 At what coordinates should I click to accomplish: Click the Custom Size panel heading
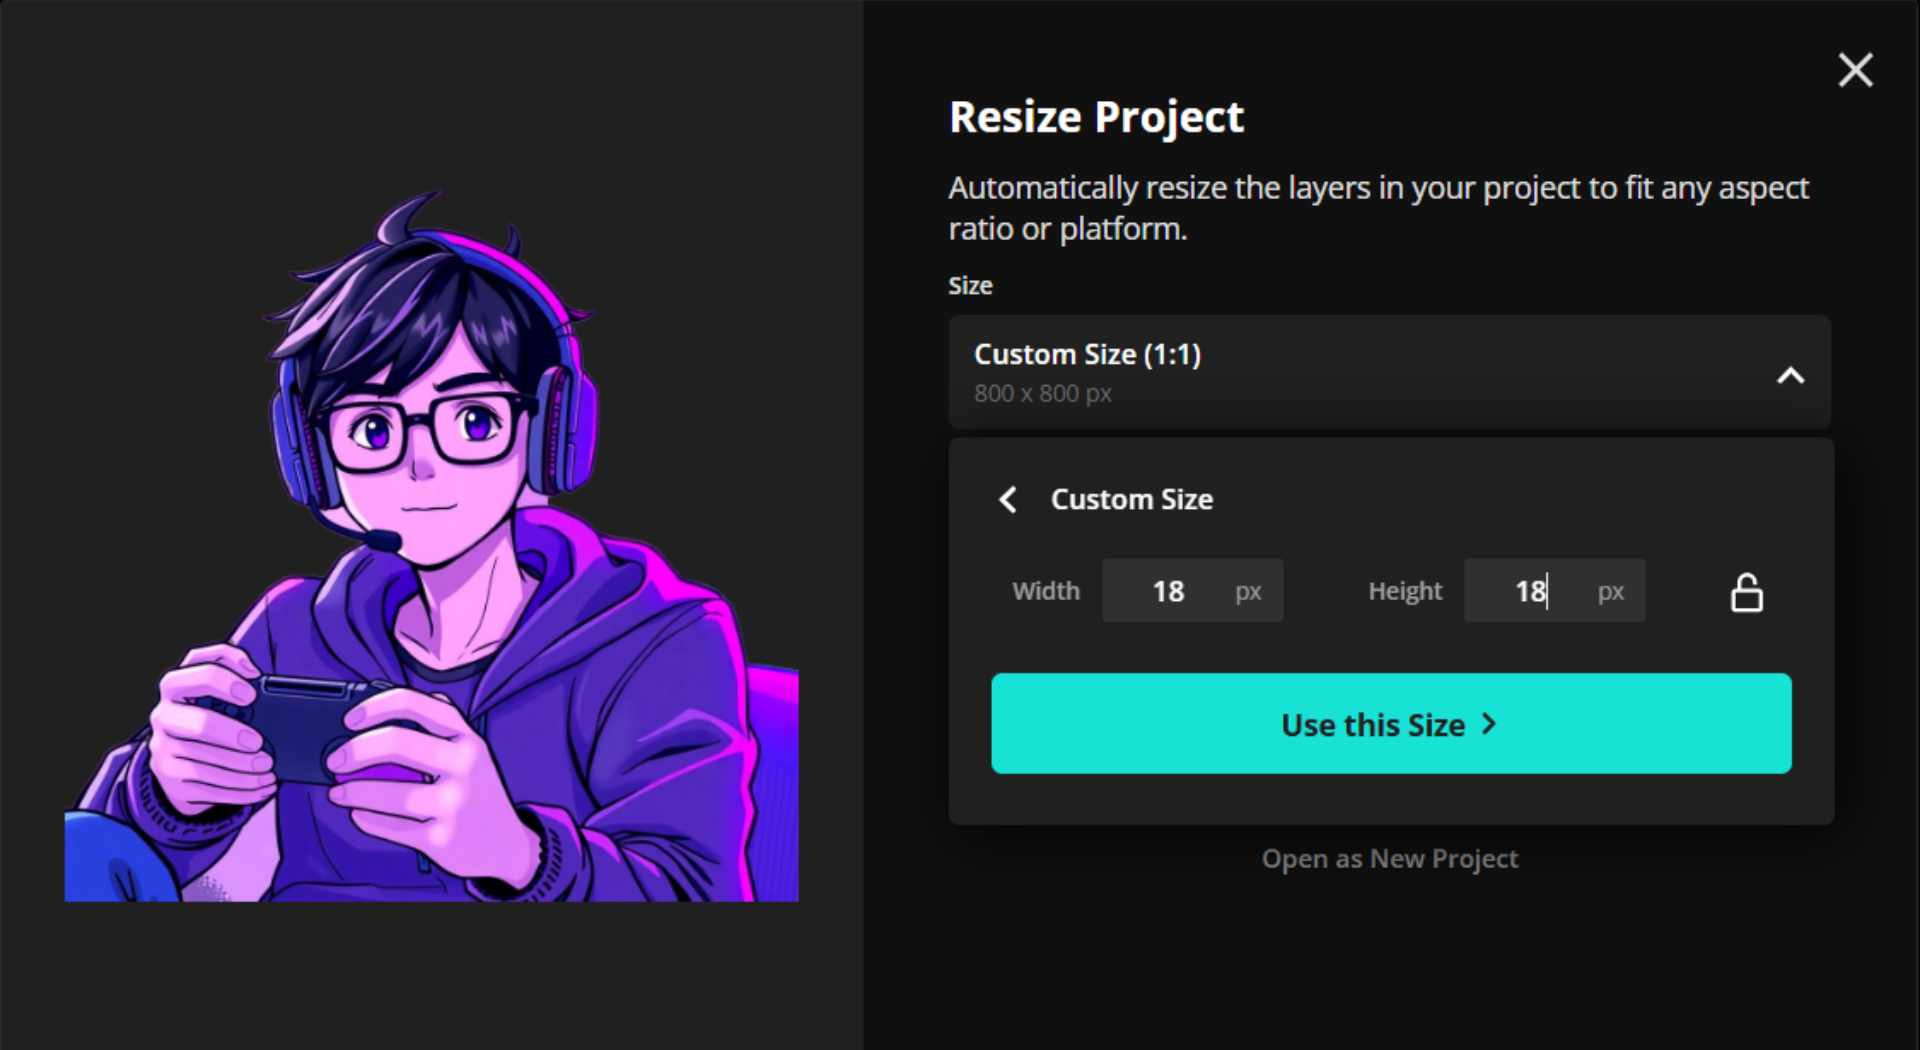[x=1131, y=499]
